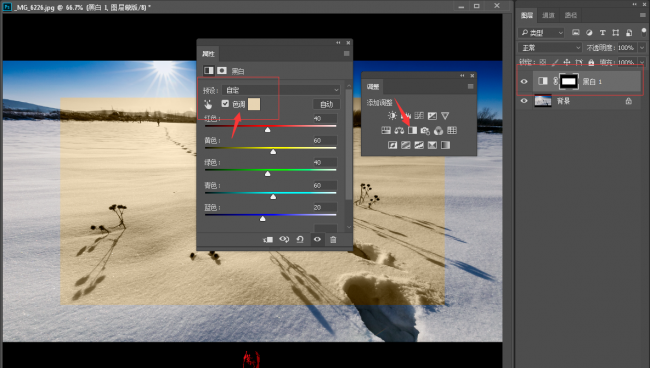Open the opacity slider dropdown arrow

[x=642, y=48]
